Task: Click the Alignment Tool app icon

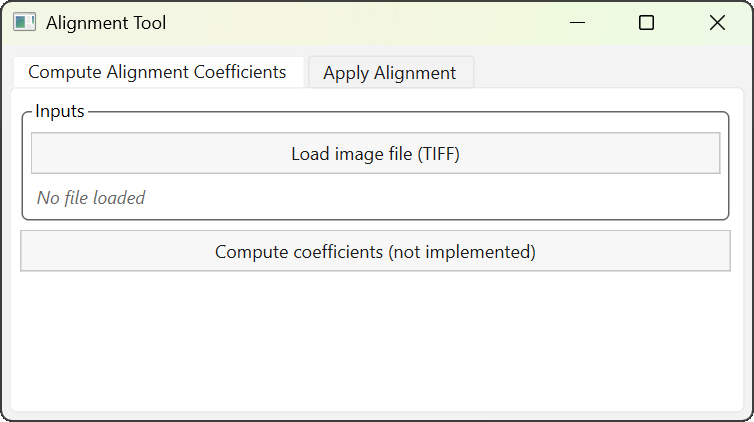Action: coord(24,23)
